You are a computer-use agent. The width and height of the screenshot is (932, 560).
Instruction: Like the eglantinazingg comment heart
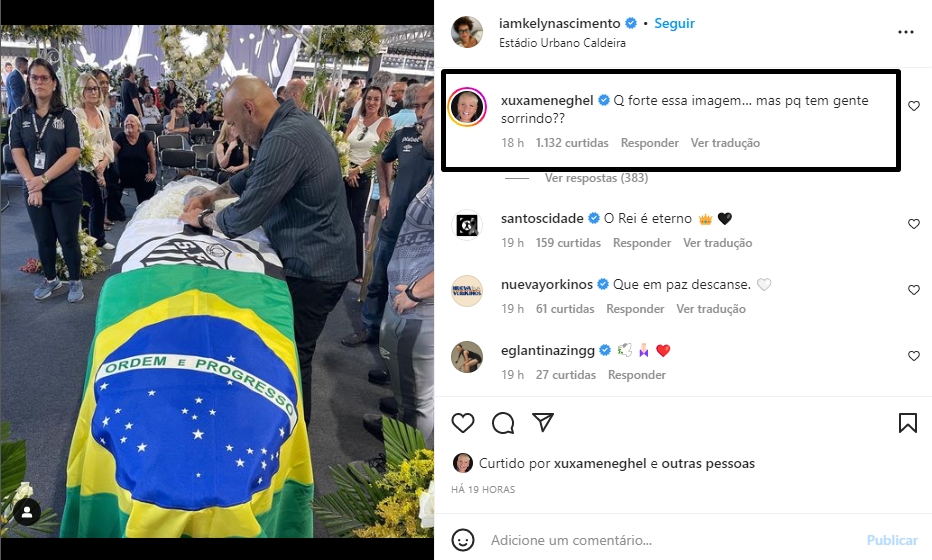pos(914,356)
